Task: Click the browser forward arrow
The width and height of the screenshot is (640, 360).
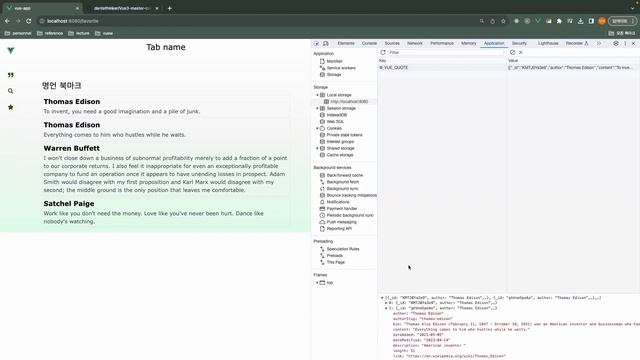Action: (18, 21)
